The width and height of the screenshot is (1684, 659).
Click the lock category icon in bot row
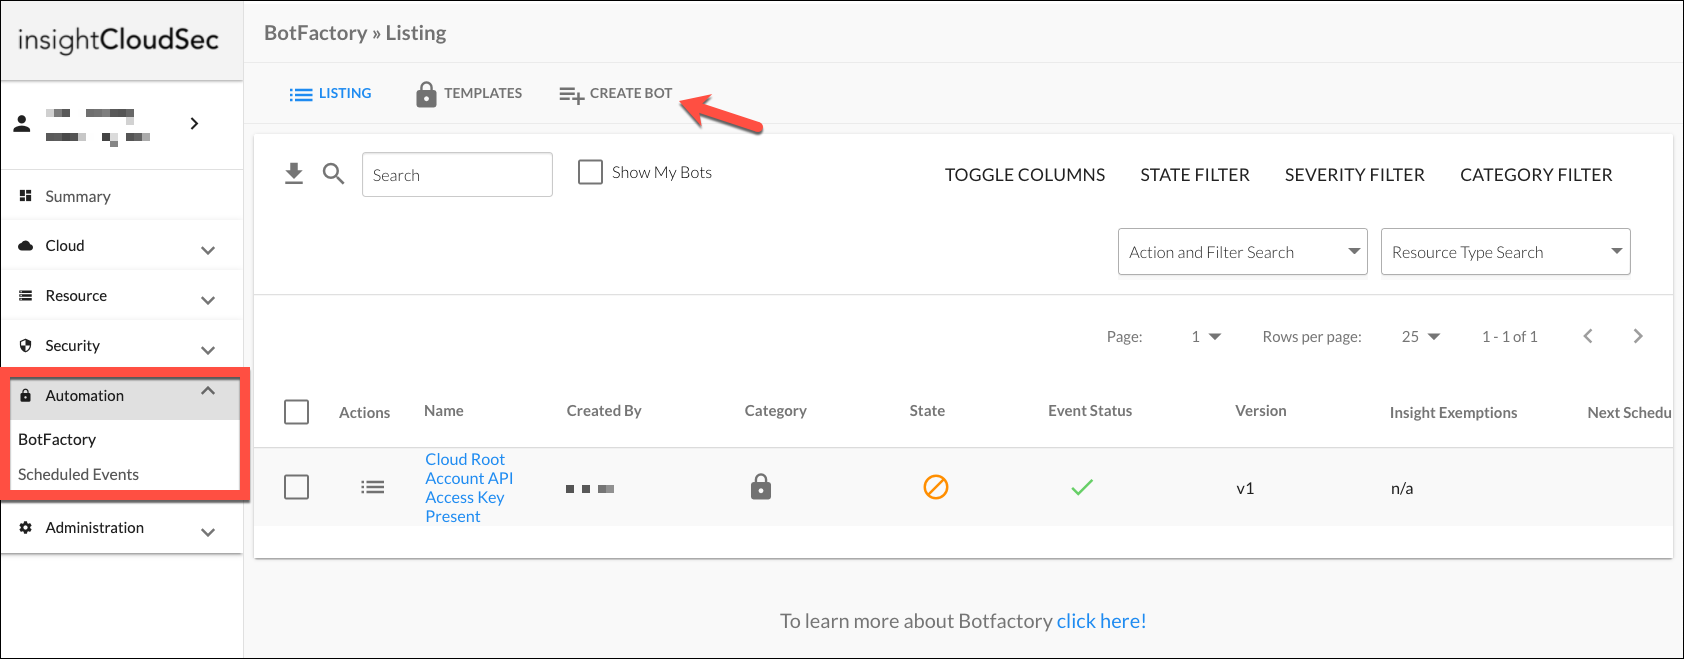click(761, 487)
